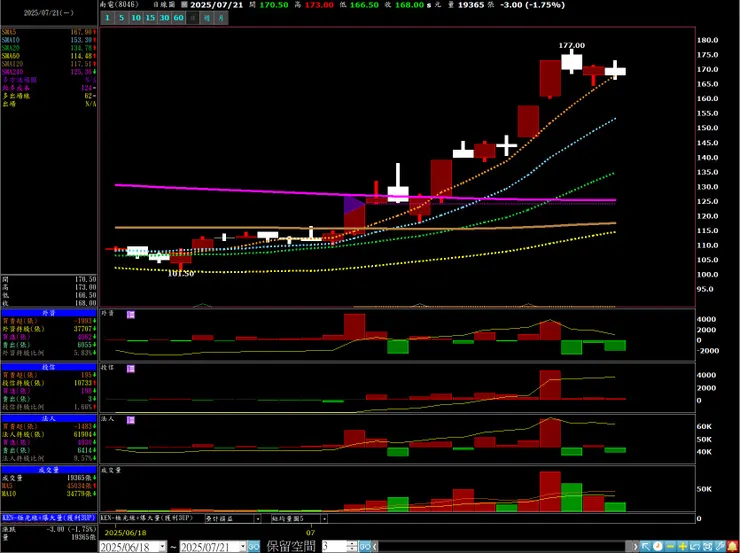The image size is (740, 553).
Task: Switch to the daily (日) chart button
Action: point(193,18)
